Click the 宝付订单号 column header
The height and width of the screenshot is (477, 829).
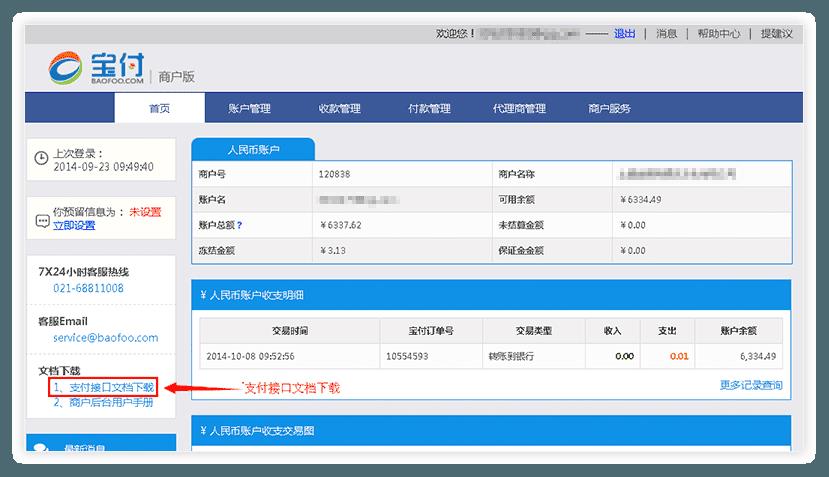(x=431, y=331)
